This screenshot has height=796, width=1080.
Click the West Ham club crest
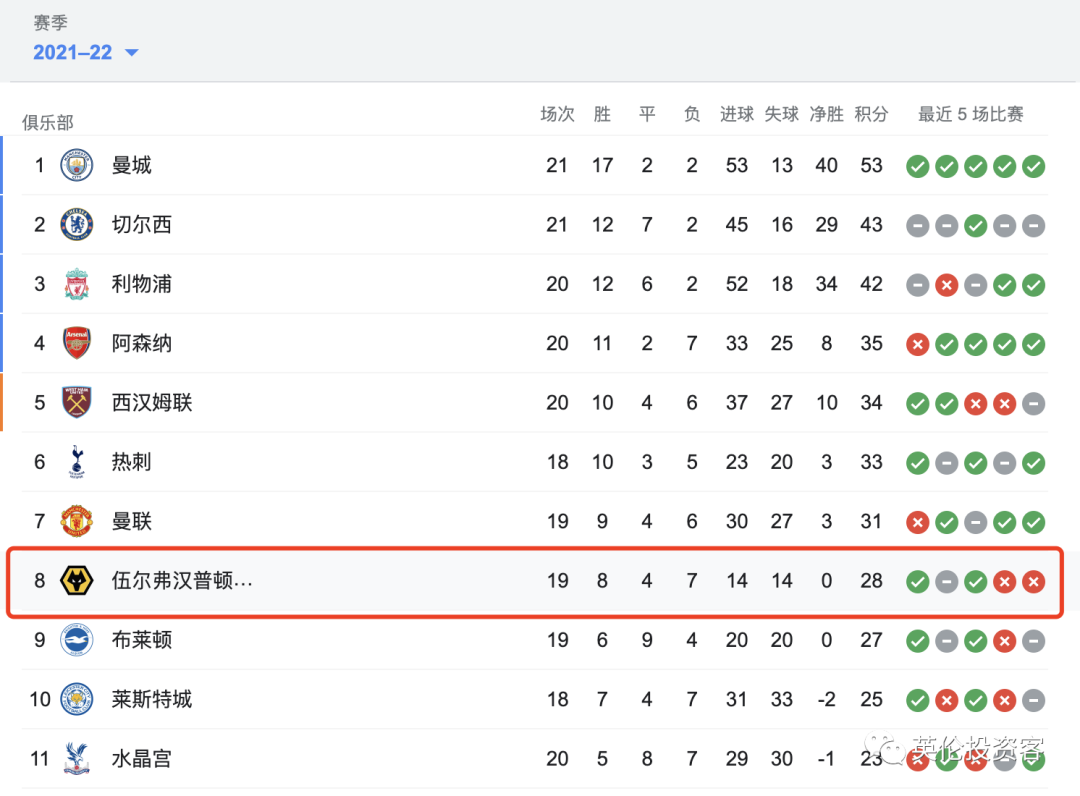pyautogui.click(x=77, y=403)
